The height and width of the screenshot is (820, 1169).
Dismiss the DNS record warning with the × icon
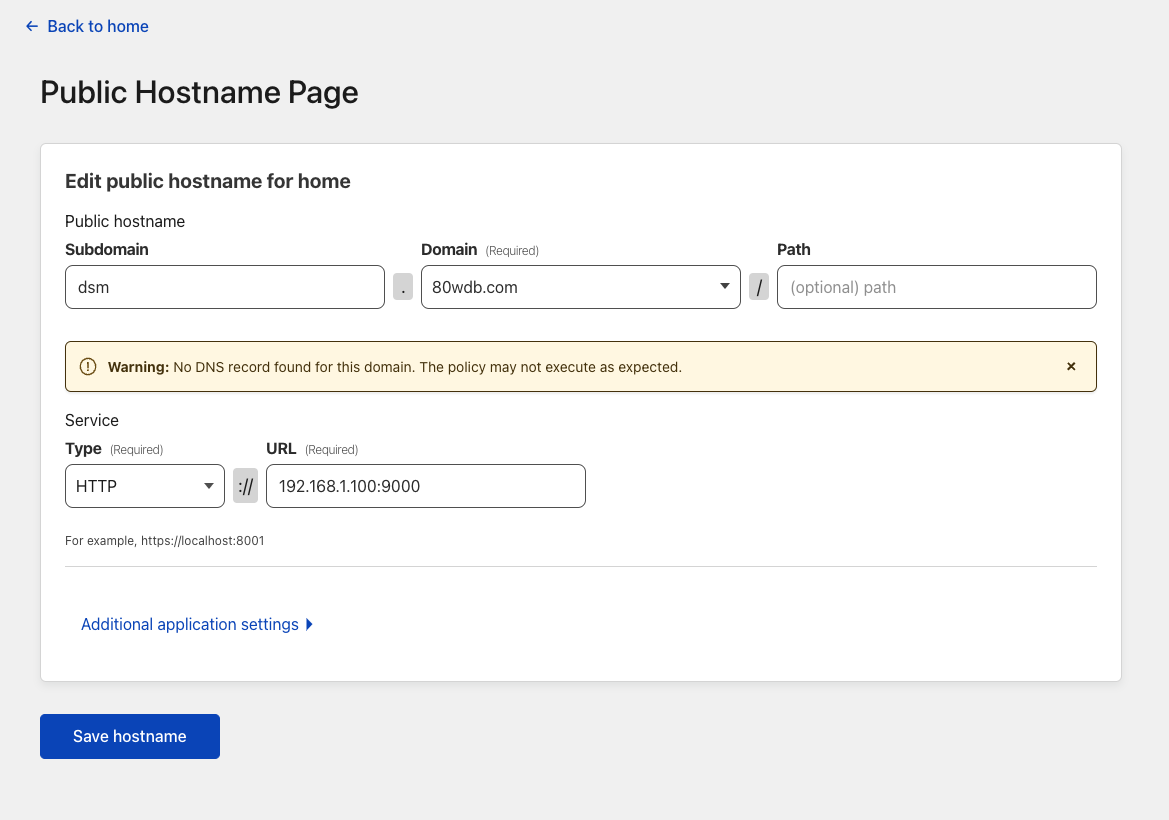tap(1071, 366)
